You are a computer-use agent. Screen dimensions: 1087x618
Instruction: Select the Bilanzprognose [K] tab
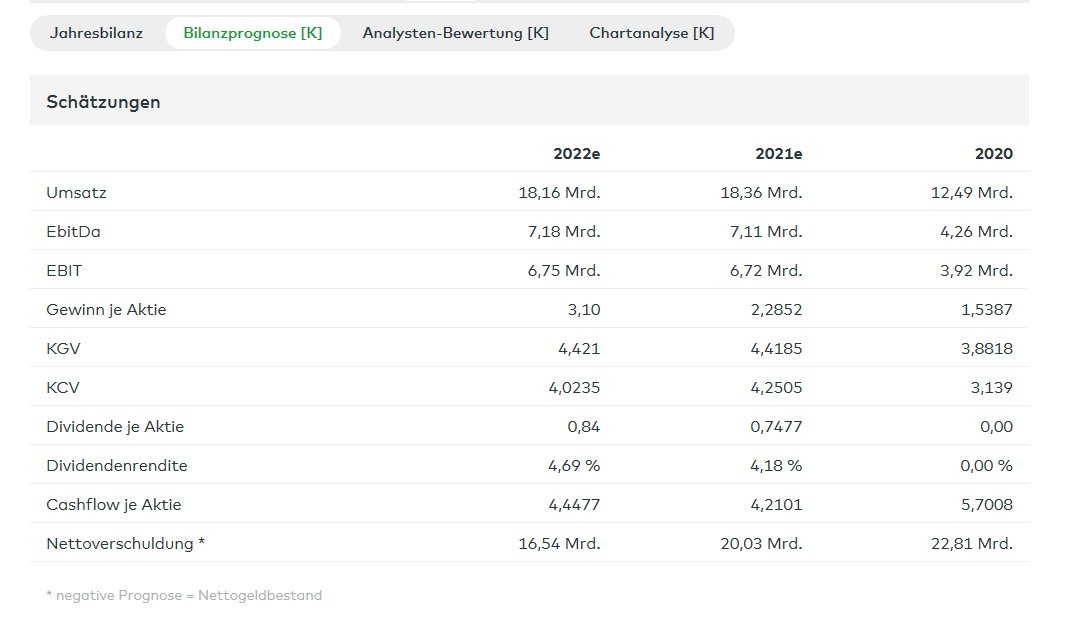252,33
